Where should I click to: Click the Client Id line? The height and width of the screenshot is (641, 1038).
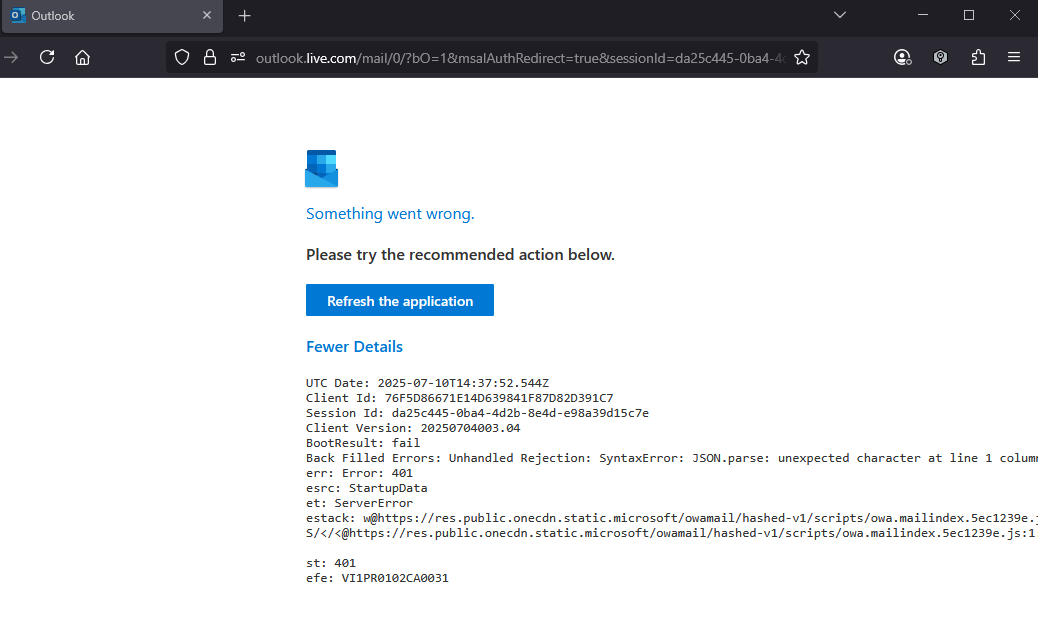point(459,399)
